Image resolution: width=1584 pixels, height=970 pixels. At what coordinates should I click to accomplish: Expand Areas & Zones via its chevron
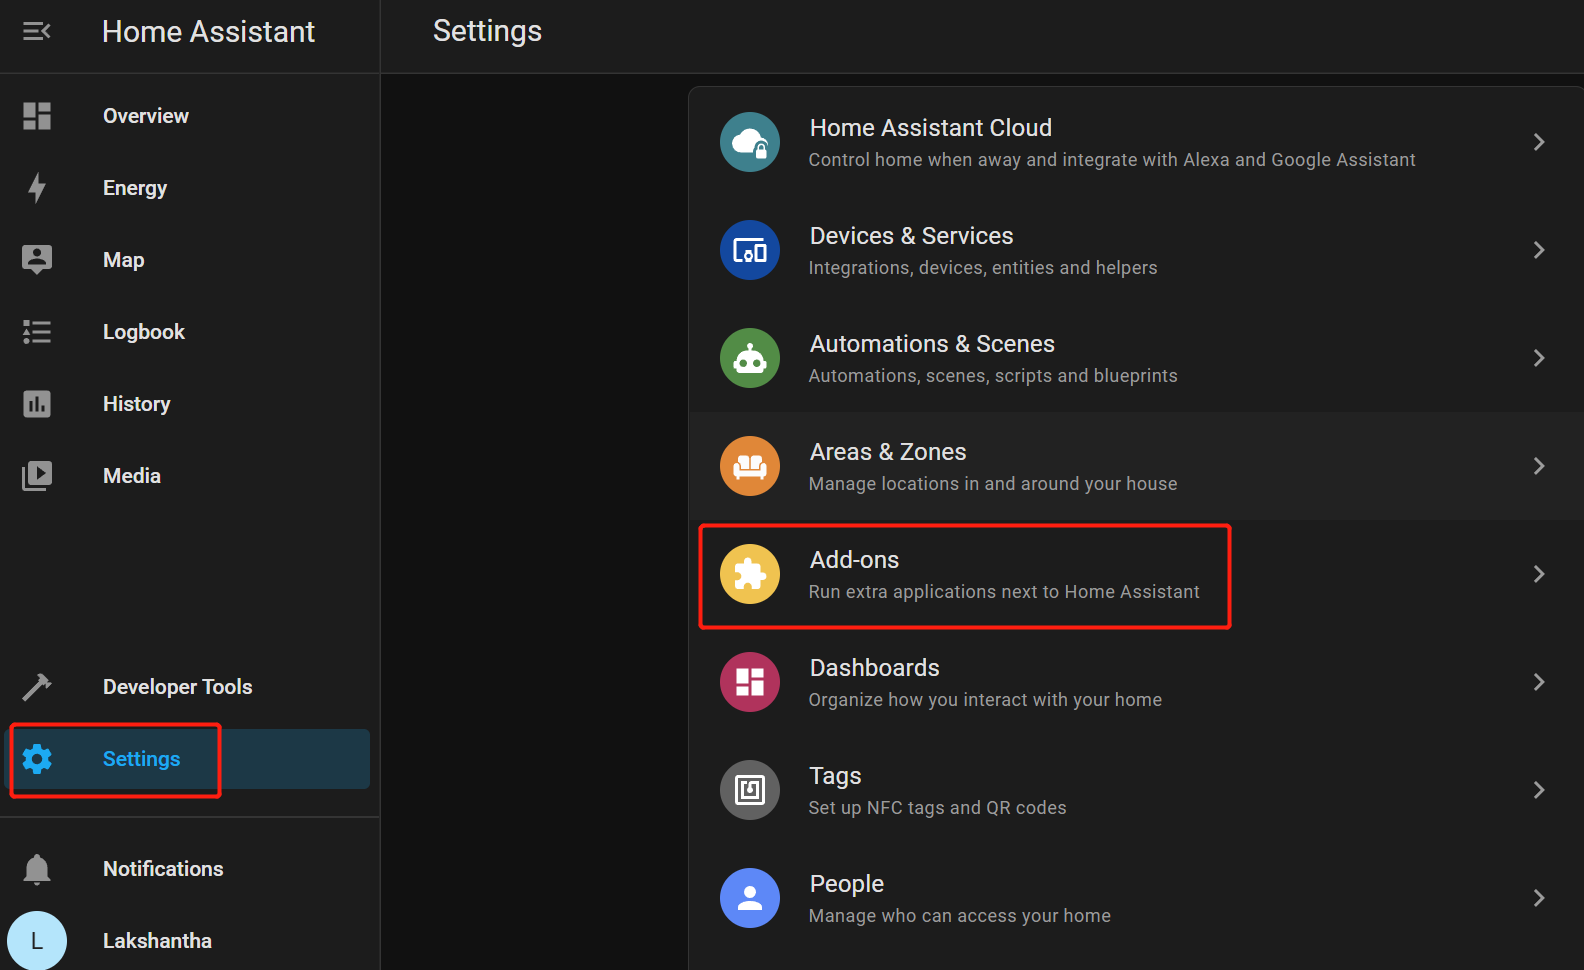1539,466
